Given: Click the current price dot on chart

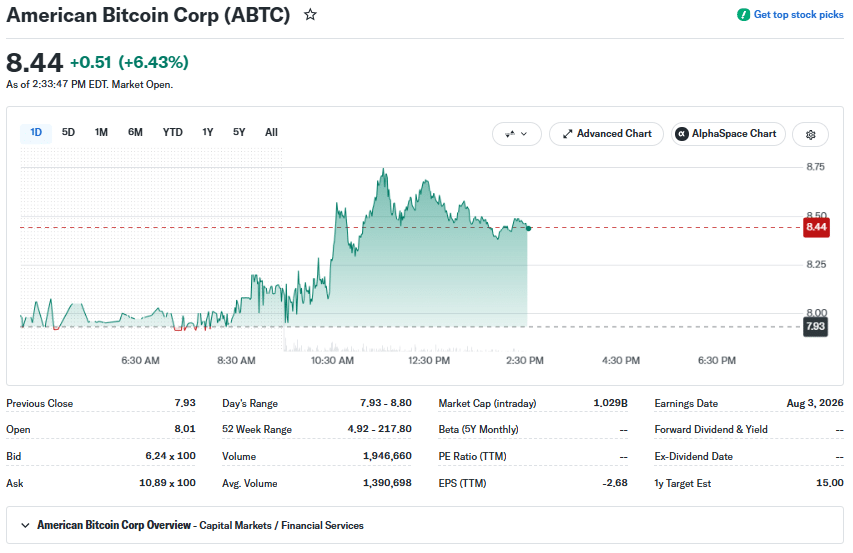Looking at the screenshot, I should 528,228.
